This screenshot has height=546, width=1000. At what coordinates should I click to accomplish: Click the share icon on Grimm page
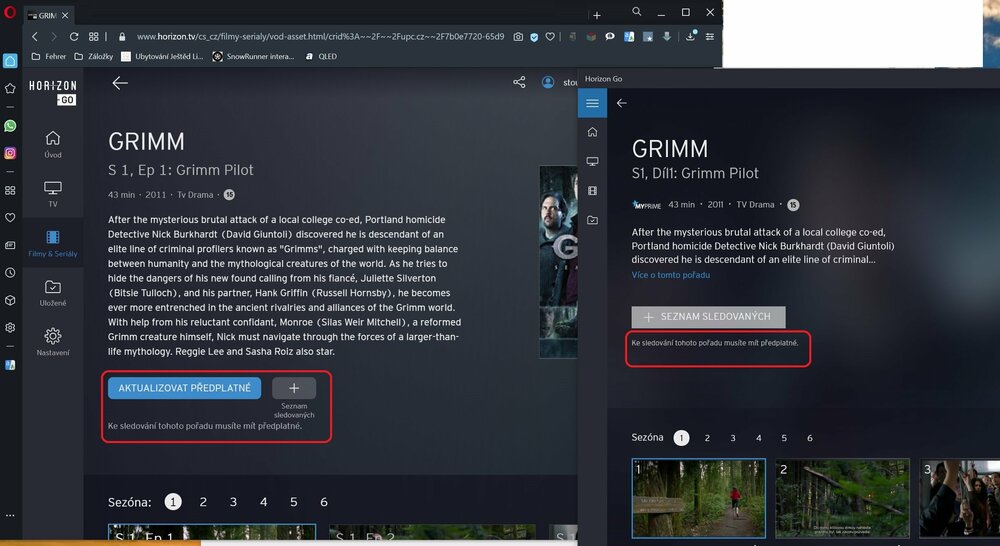click(x=519, y=82)
